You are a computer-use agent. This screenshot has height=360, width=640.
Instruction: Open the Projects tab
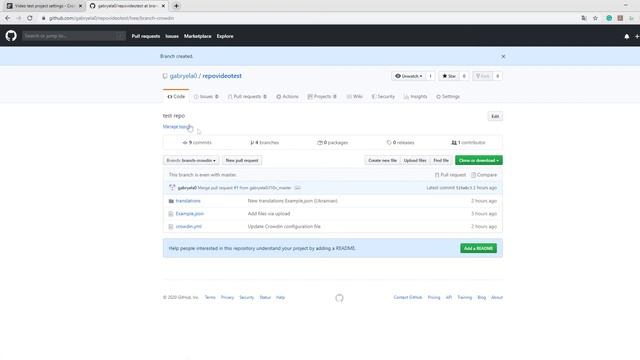[x=322, y=97]
